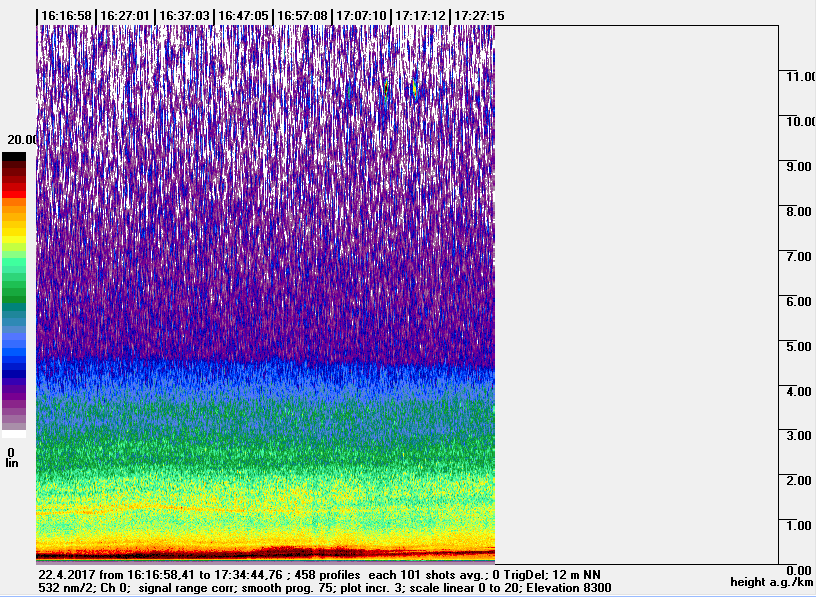The image size is (816, 597).
Task: Click the 'signal range corr' footer text
Action: coord(188,588)
